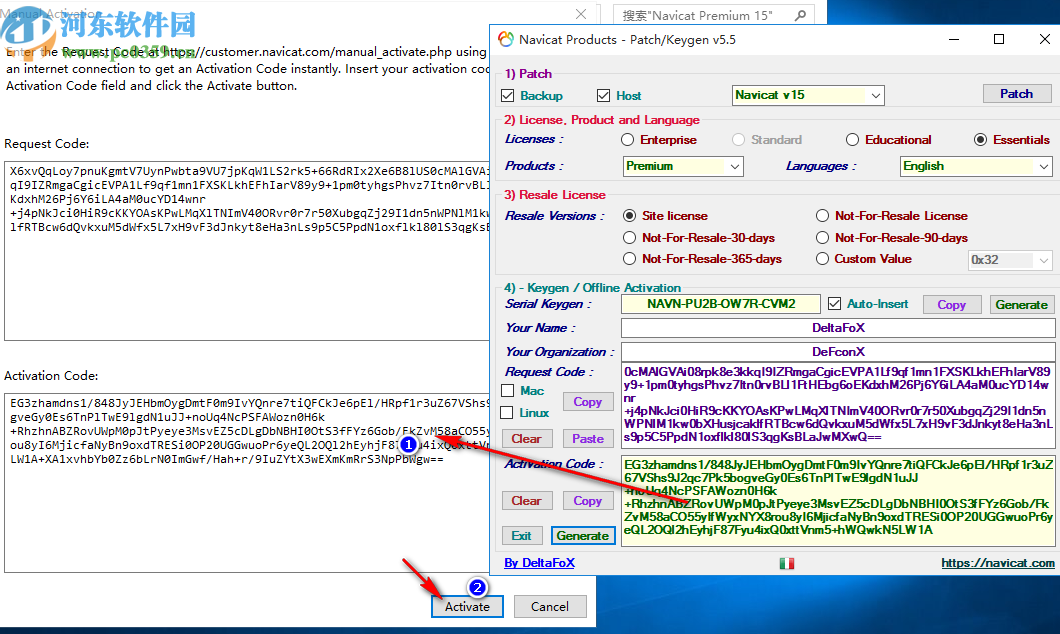Click the Your Organization field DeFconX
The image size is (1060, 634).
(838, 351)
